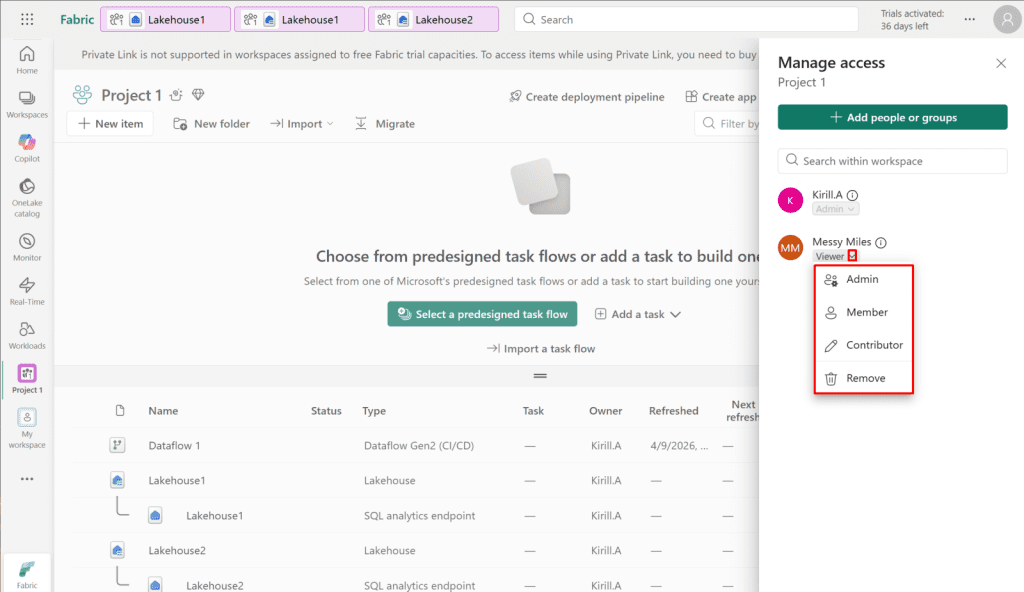1024x592 pixels.
Task: Expand the Viewer role dropdown for Messy Miles
Action: (852, 256)
